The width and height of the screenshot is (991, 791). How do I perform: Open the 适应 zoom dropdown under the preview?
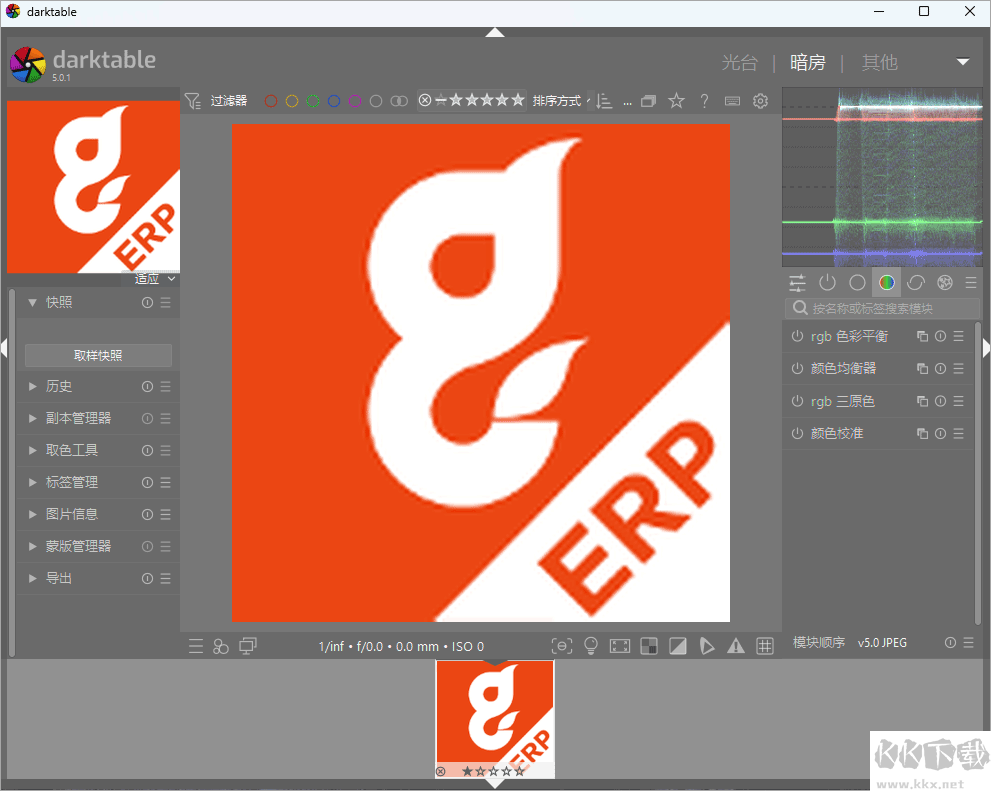pos(155,279)
